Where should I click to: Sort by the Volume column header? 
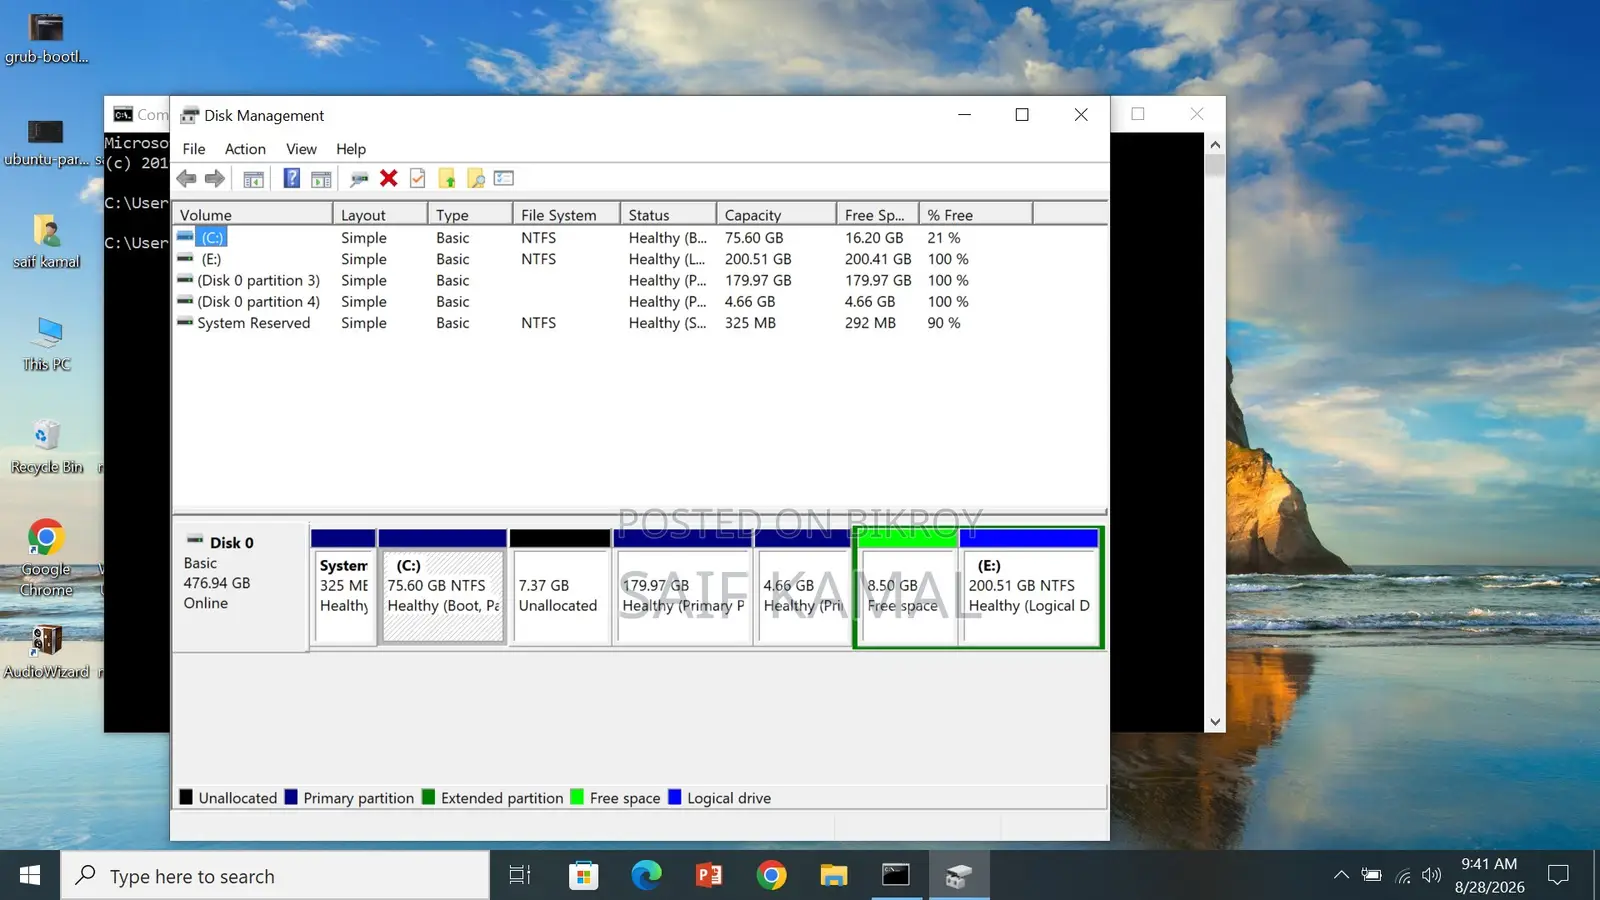(253, 215)
